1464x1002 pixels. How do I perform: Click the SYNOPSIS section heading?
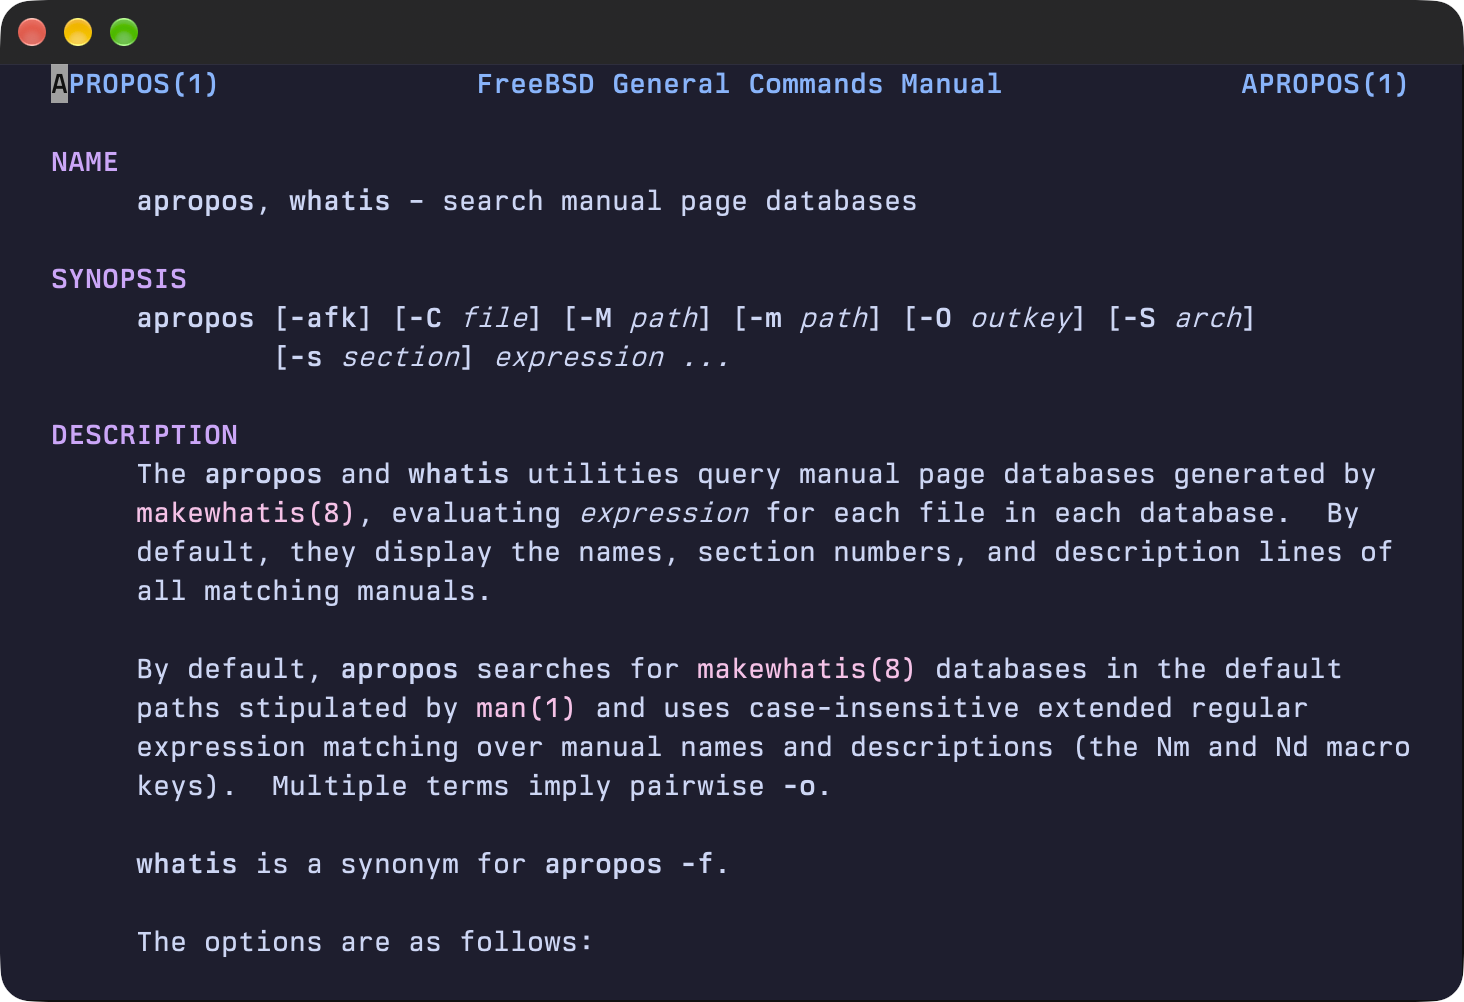pos(119,279)
